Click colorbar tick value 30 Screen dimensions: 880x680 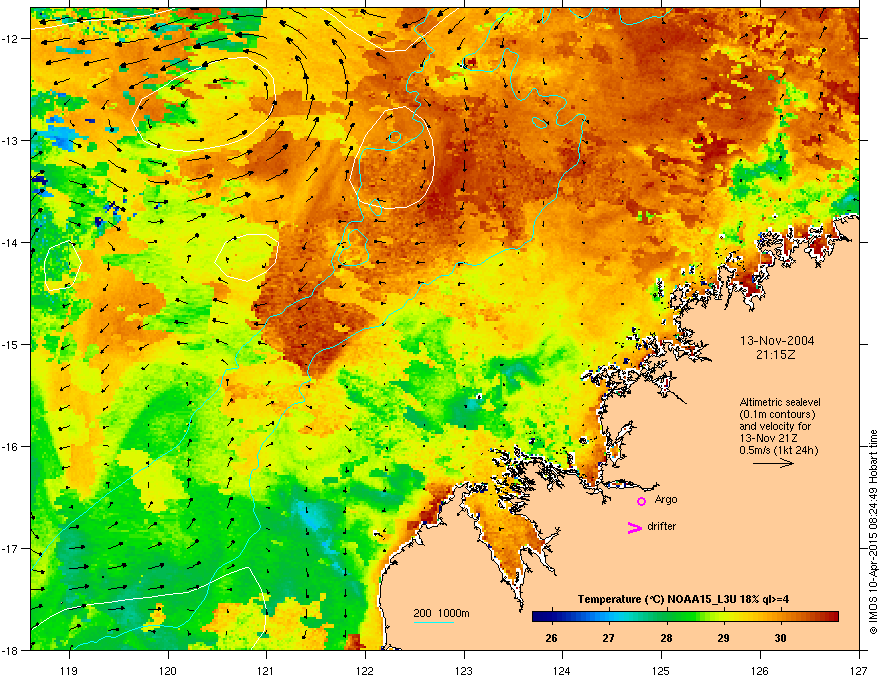[x=780, y=638]
